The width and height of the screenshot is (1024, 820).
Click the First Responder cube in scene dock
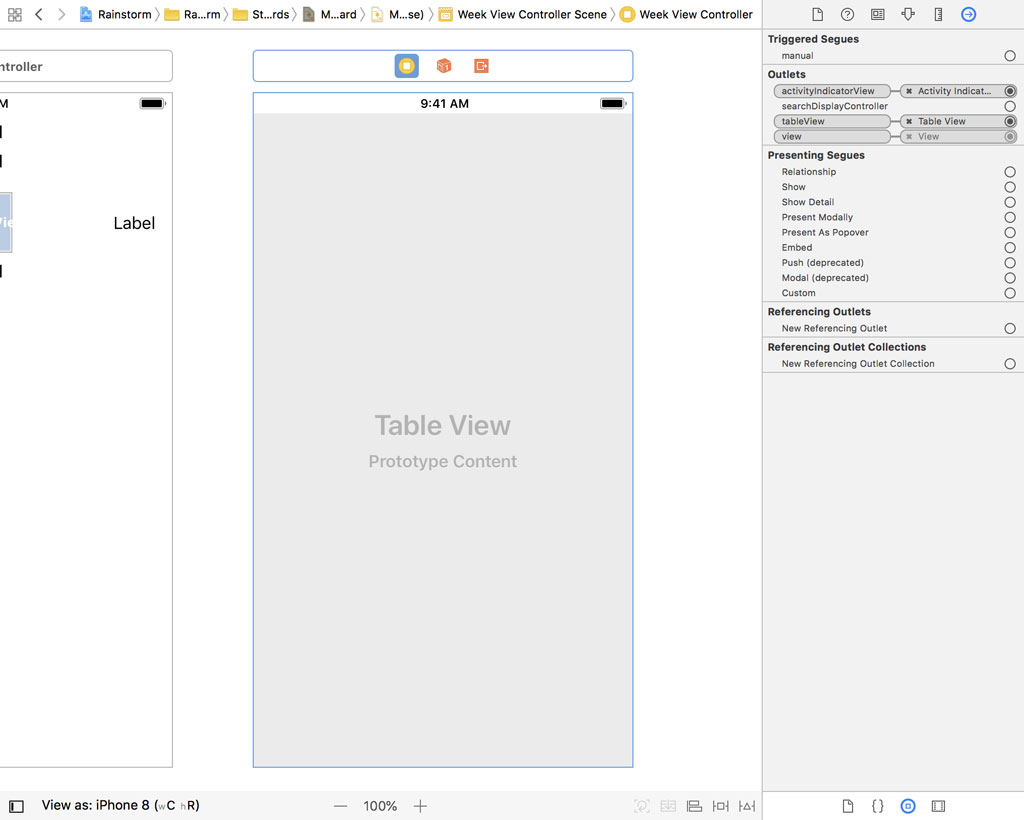click(x=444, y=64)
